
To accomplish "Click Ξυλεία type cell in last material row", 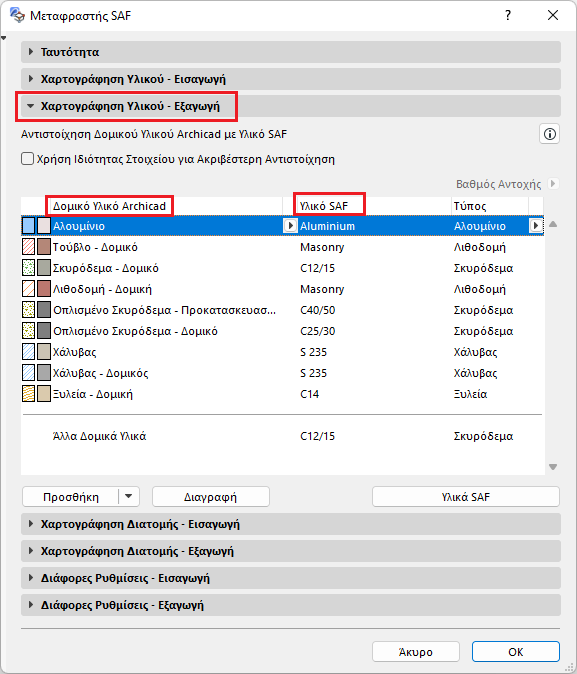I will 470,394.
